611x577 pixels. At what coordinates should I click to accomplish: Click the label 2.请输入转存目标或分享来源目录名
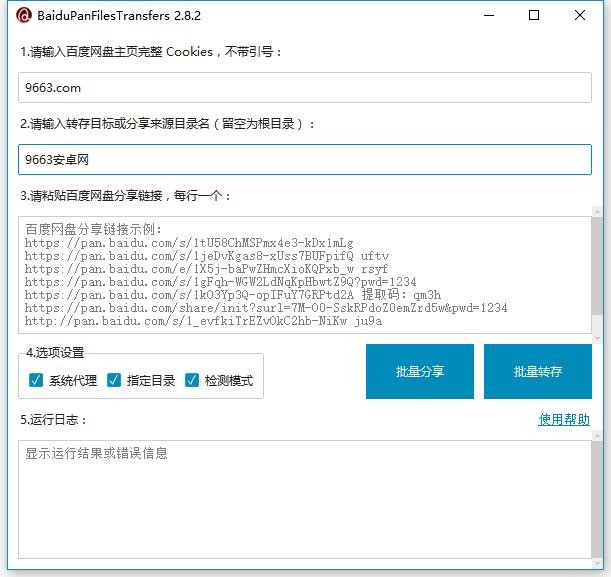[x=167, y=124]
